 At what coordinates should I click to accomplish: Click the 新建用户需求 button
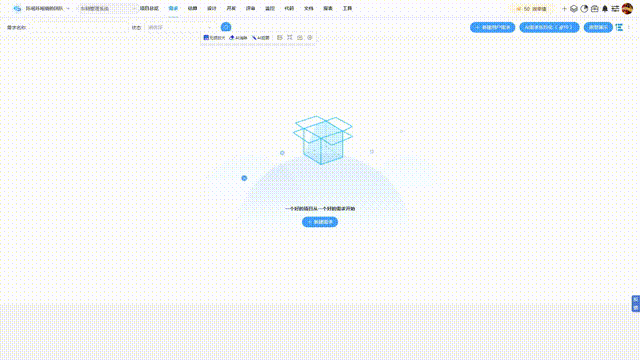(x=492, y=27)
